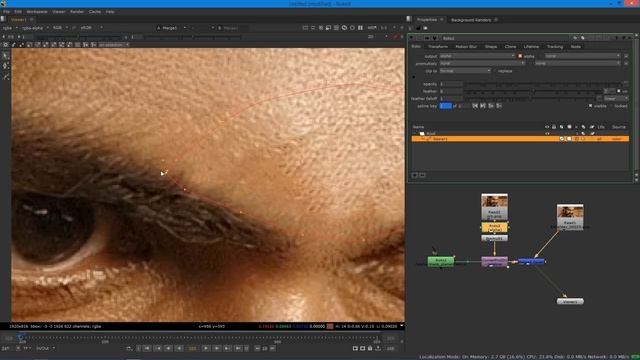
Task: Open the File menu
Action: point(7,12)
